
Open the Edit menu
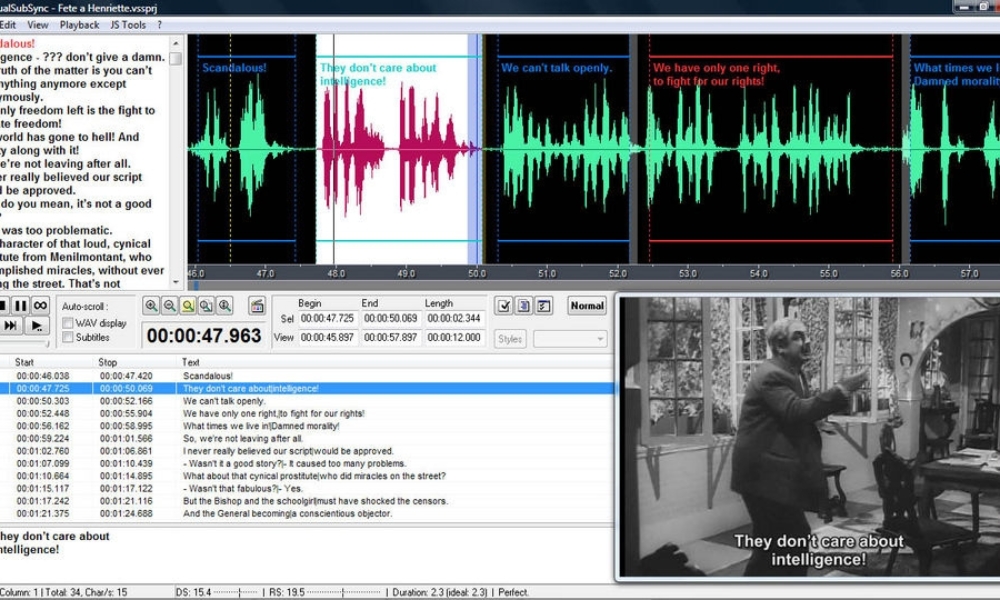click(x=8, y=25)
